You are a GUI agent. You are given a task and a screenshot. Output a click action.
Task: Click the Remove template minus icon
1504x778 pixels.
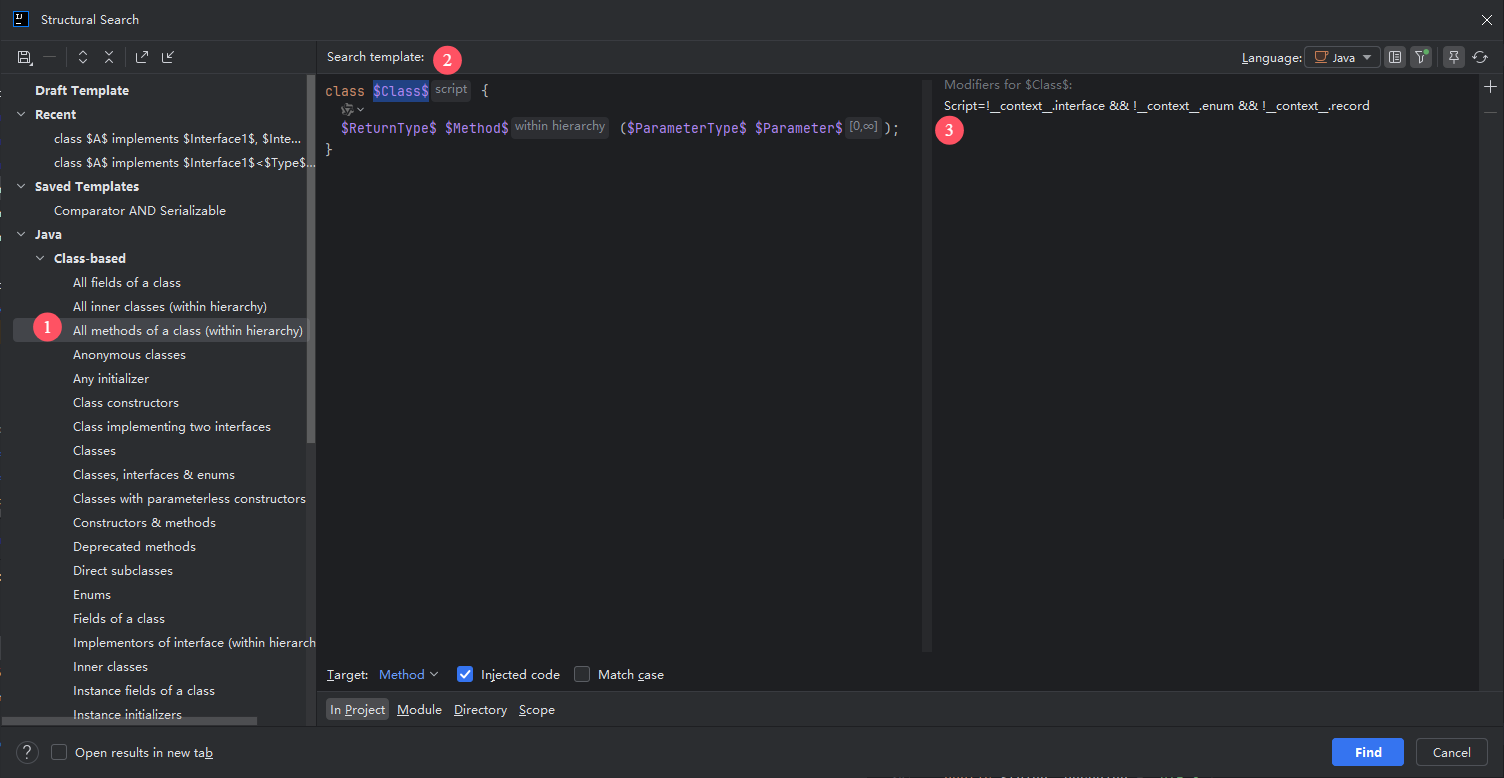click(x=50, y=58)
